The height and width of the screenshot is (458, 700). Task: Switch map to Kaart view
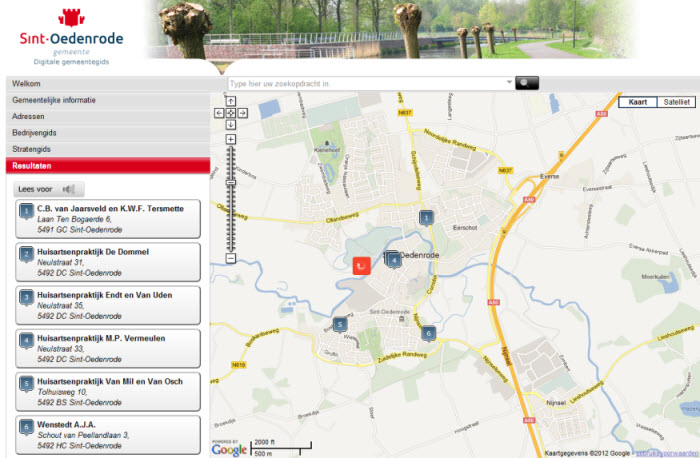[637, 103]
